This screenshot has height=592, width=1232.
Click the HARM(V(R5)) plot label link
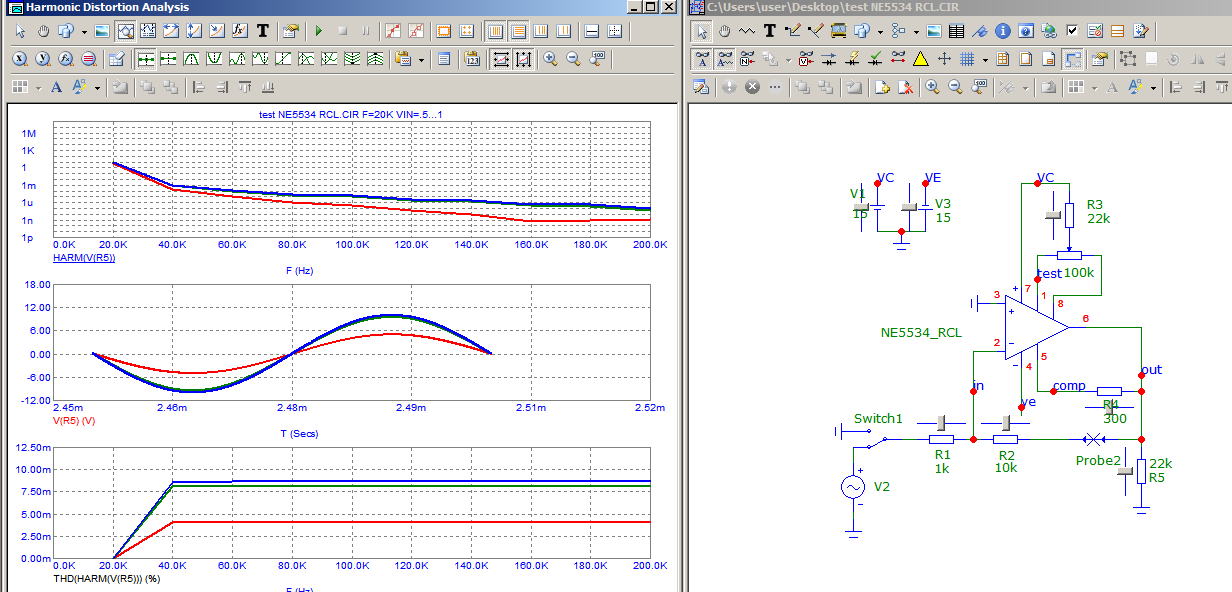83,258
